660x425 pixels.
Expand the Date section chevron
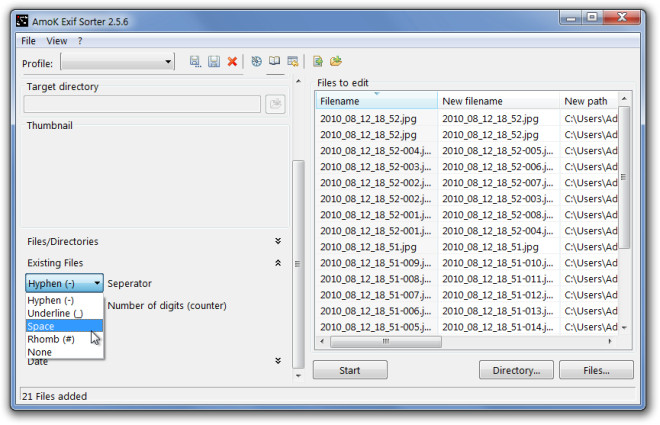pos(278,361)
